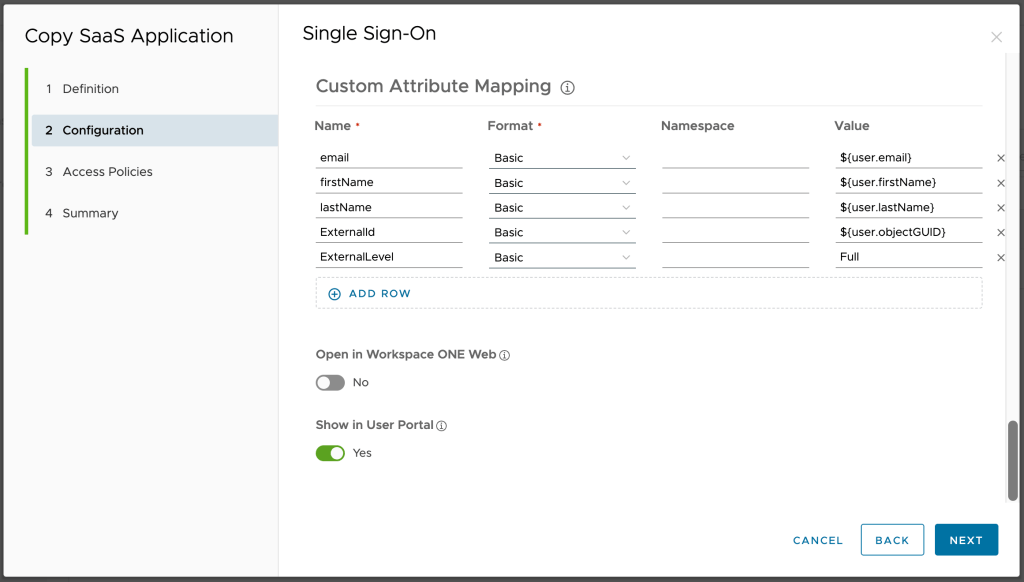Open Format dropdown for ExternalLevel row

562,258
